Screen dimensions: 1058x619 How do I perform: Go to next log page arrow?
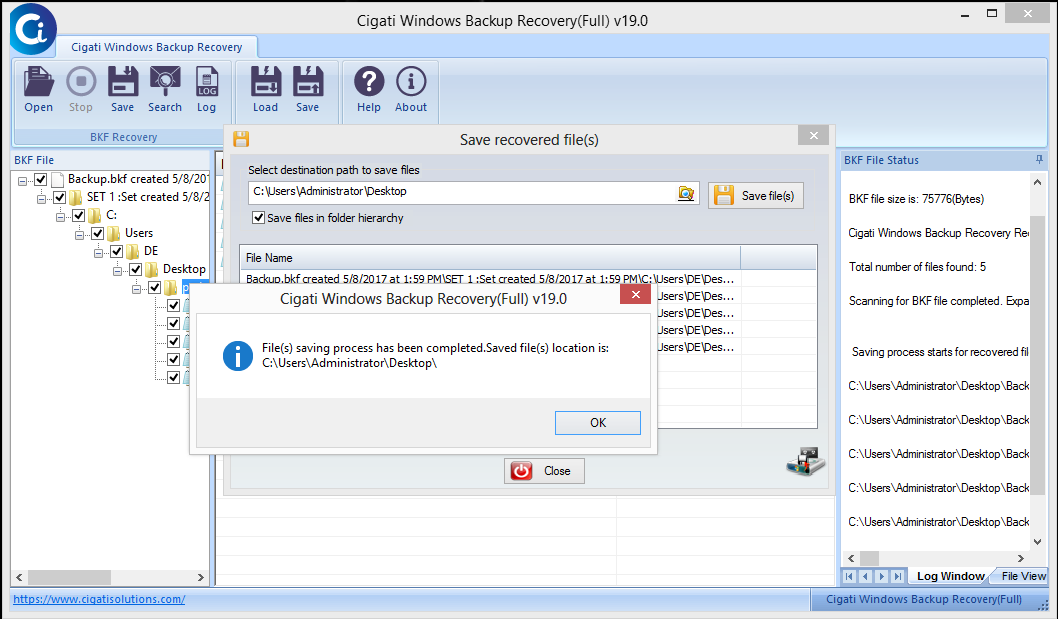pos(882,576)
